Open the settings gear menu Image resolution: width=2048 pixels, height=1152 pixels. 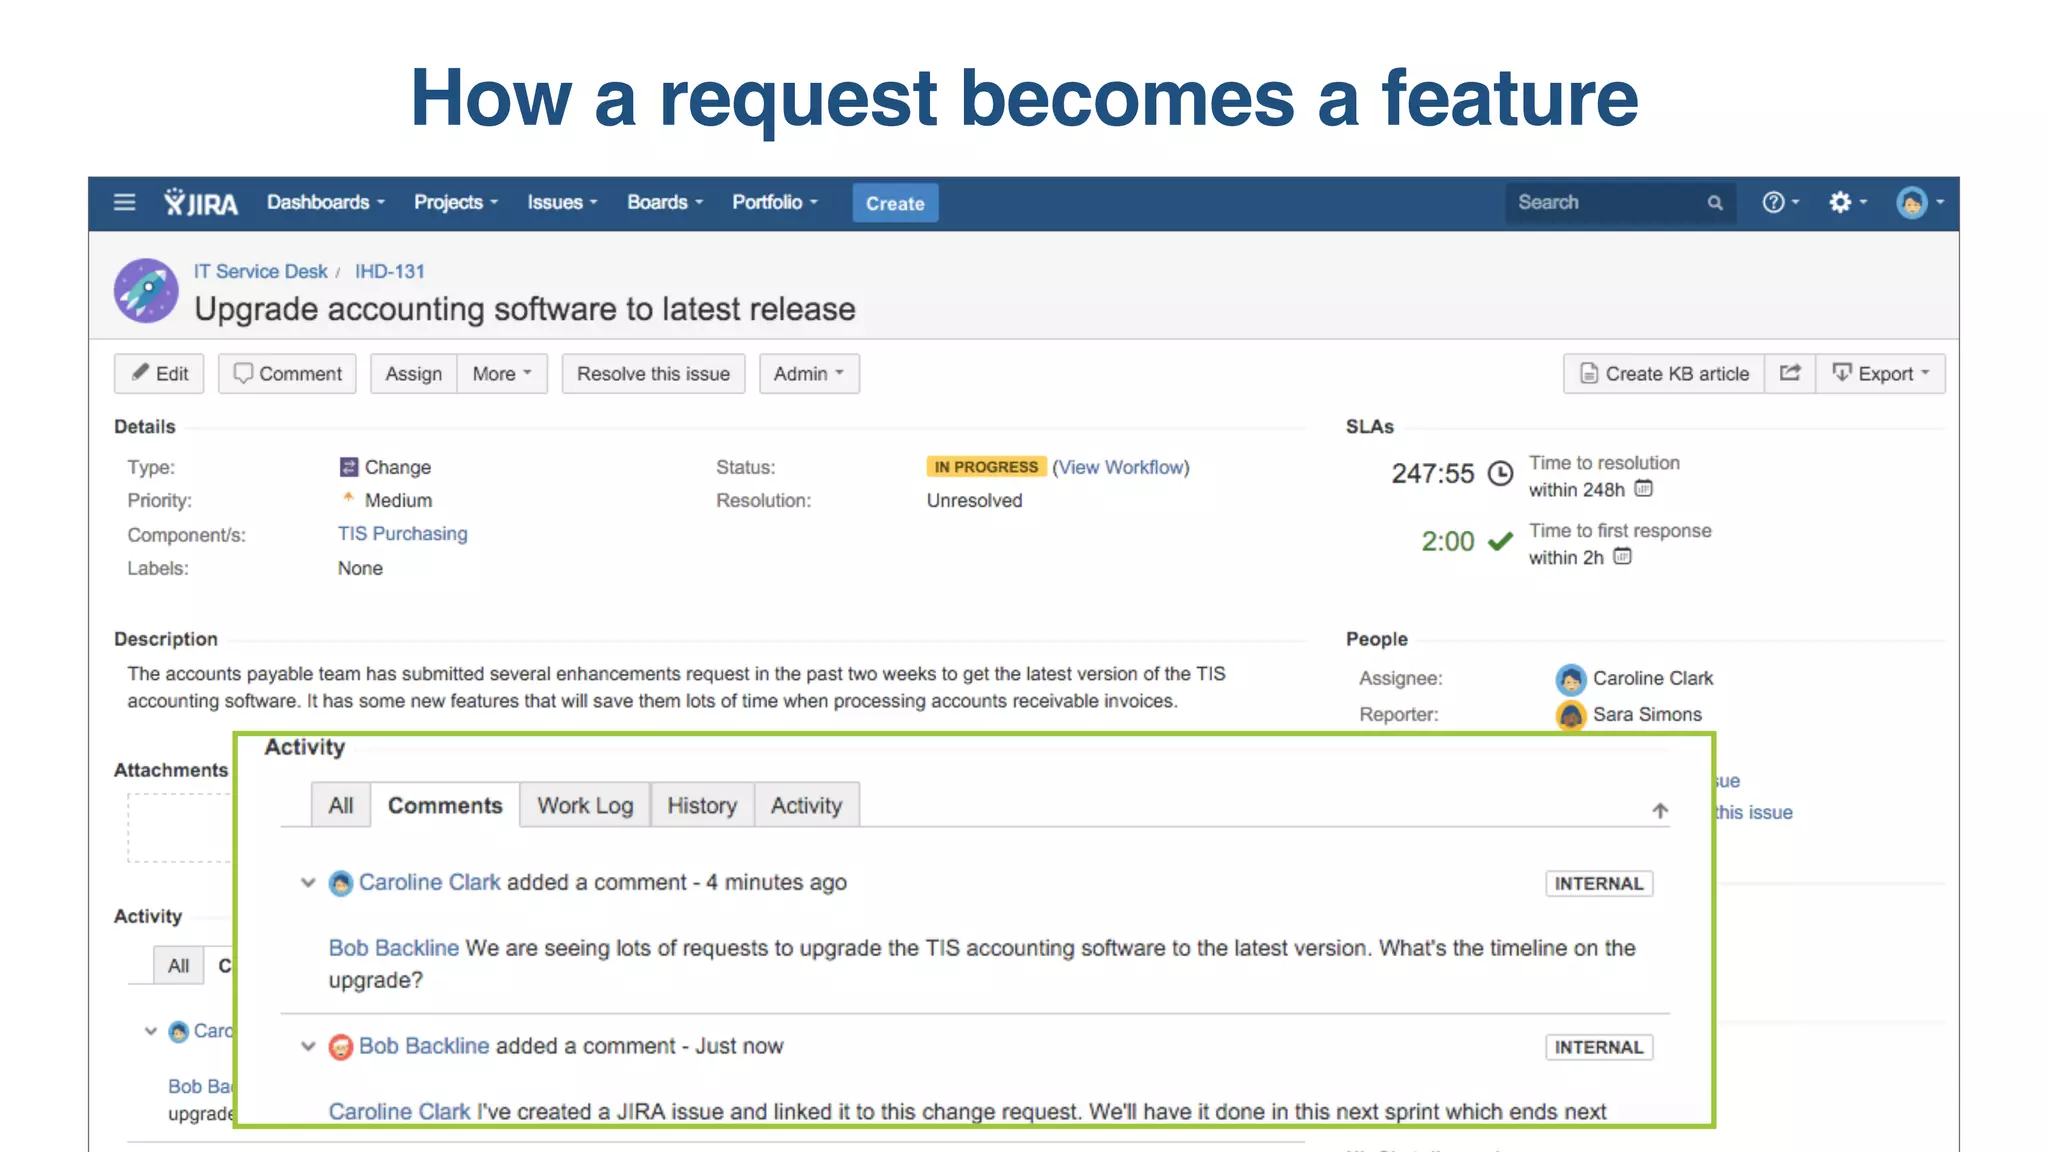point(1847,203)
